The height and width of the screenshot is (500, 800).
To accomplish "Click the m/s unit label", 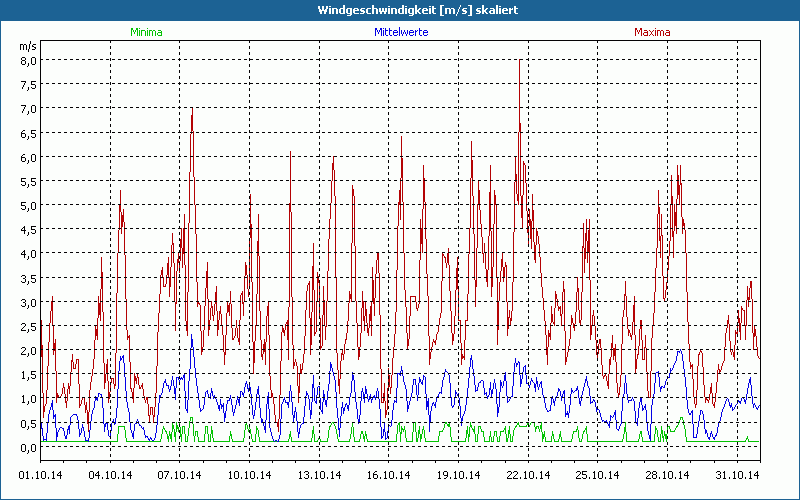I will [x=28, y=46].
